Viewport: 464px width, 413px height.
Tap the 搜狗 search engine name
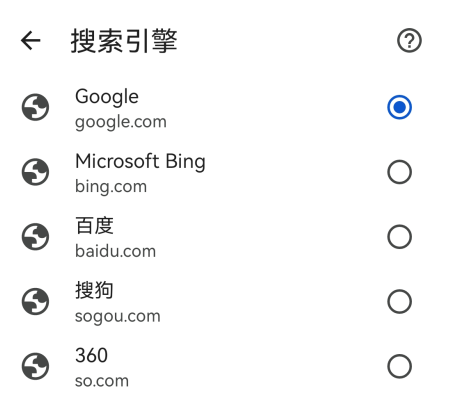[x=95, y=290]
